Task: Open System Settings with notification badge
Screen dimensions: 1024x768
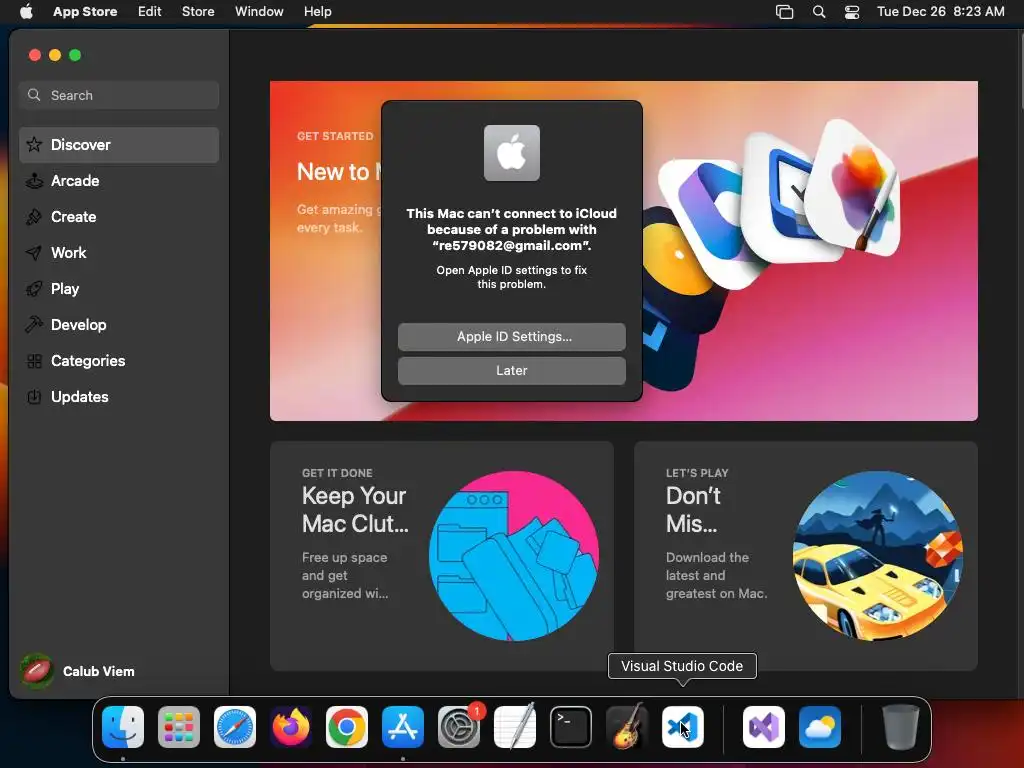Action: click(459, 727)
